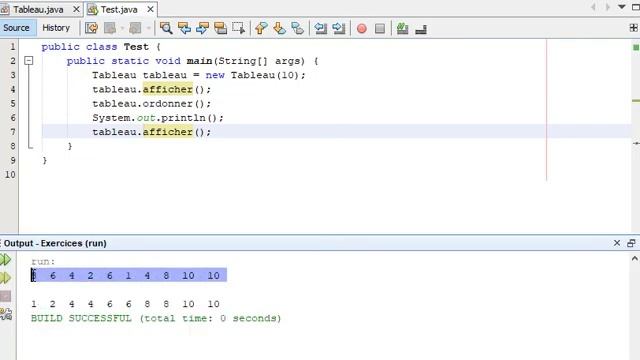
Task: Click the Comment code icon
Action: tap(402, 28)
